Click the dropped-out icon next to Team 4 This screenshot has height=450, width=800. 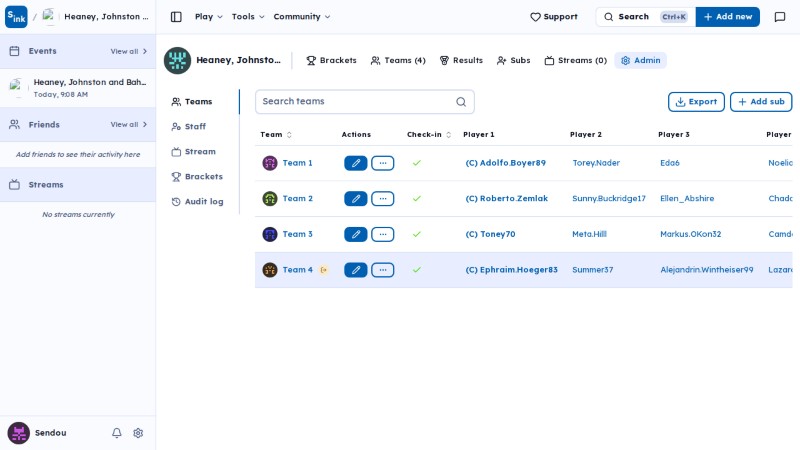click(323, 270)
